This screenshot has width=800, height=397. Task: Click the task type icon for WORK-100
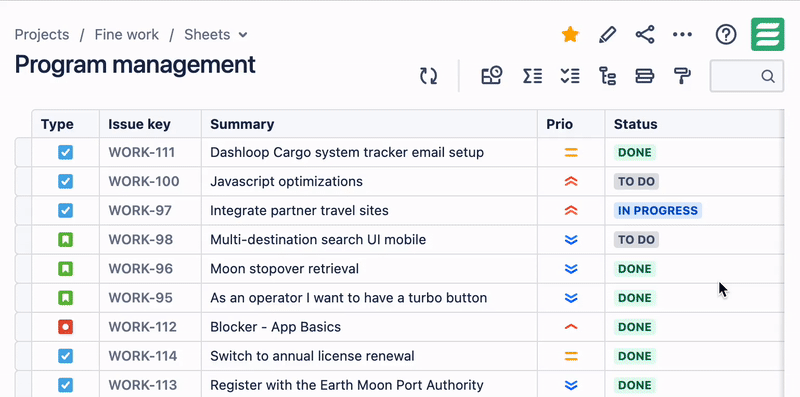(x=65, y=181)
